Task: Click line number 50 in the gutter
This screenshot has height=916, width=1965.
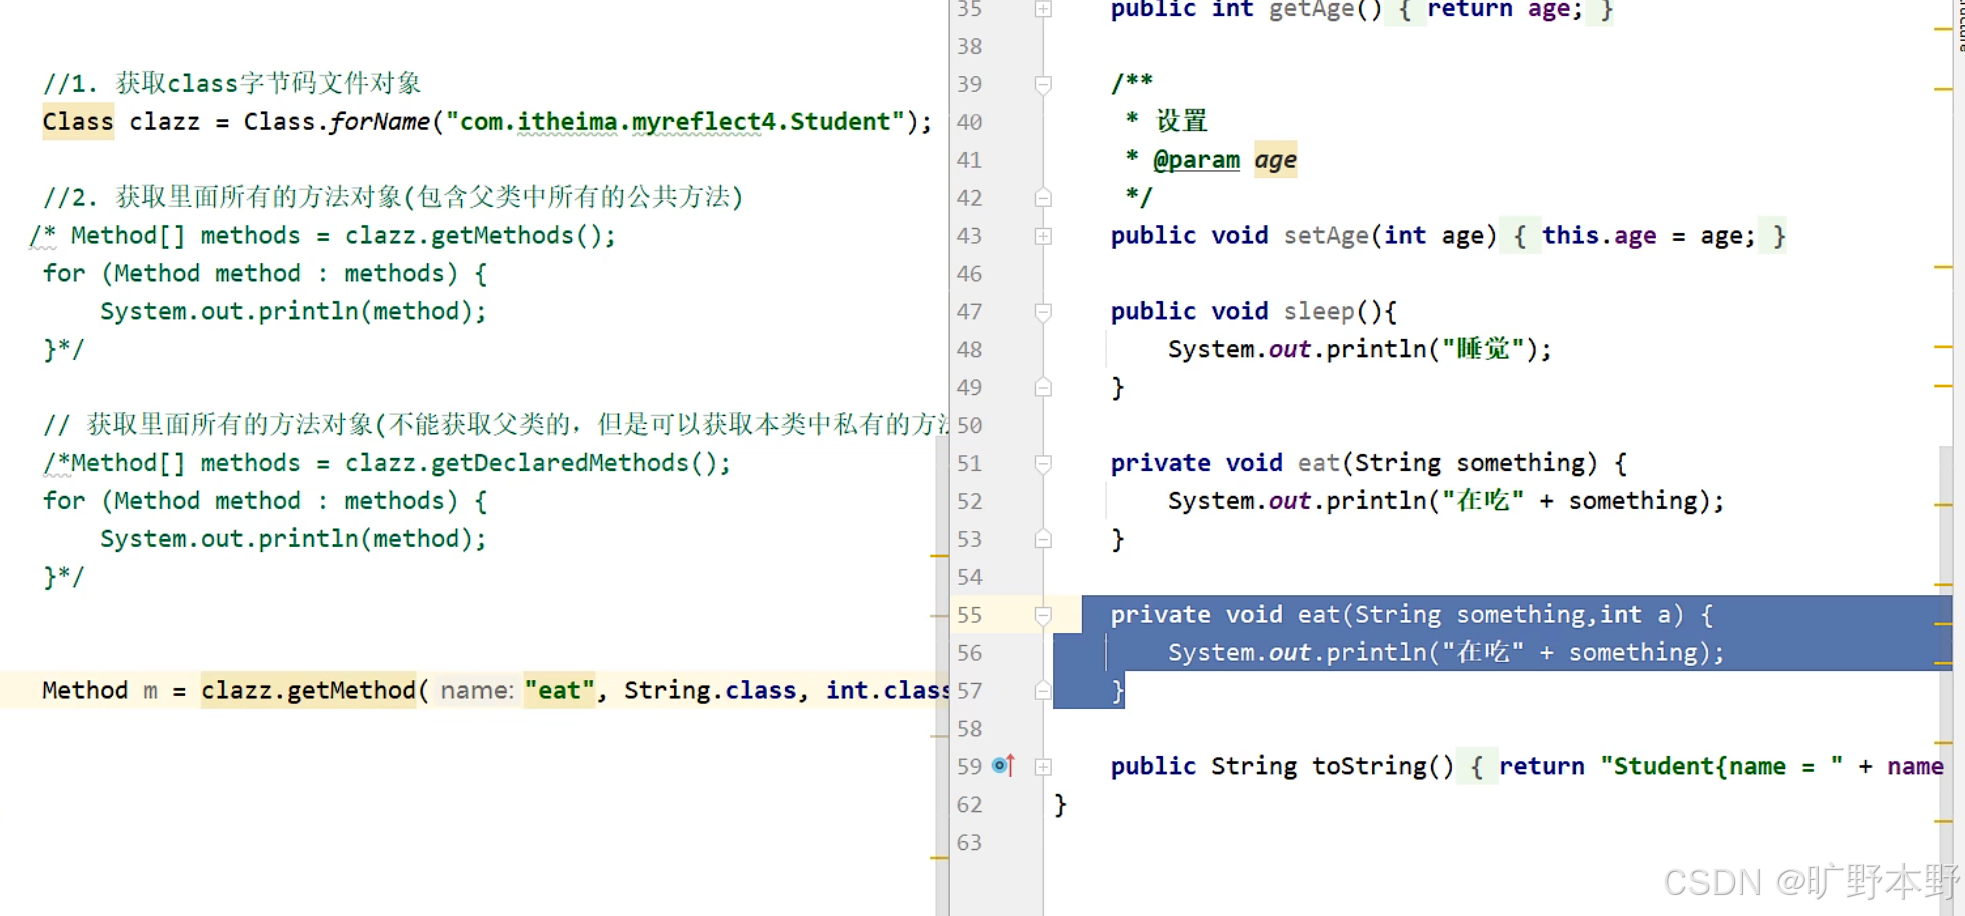Action: (969, 426)
